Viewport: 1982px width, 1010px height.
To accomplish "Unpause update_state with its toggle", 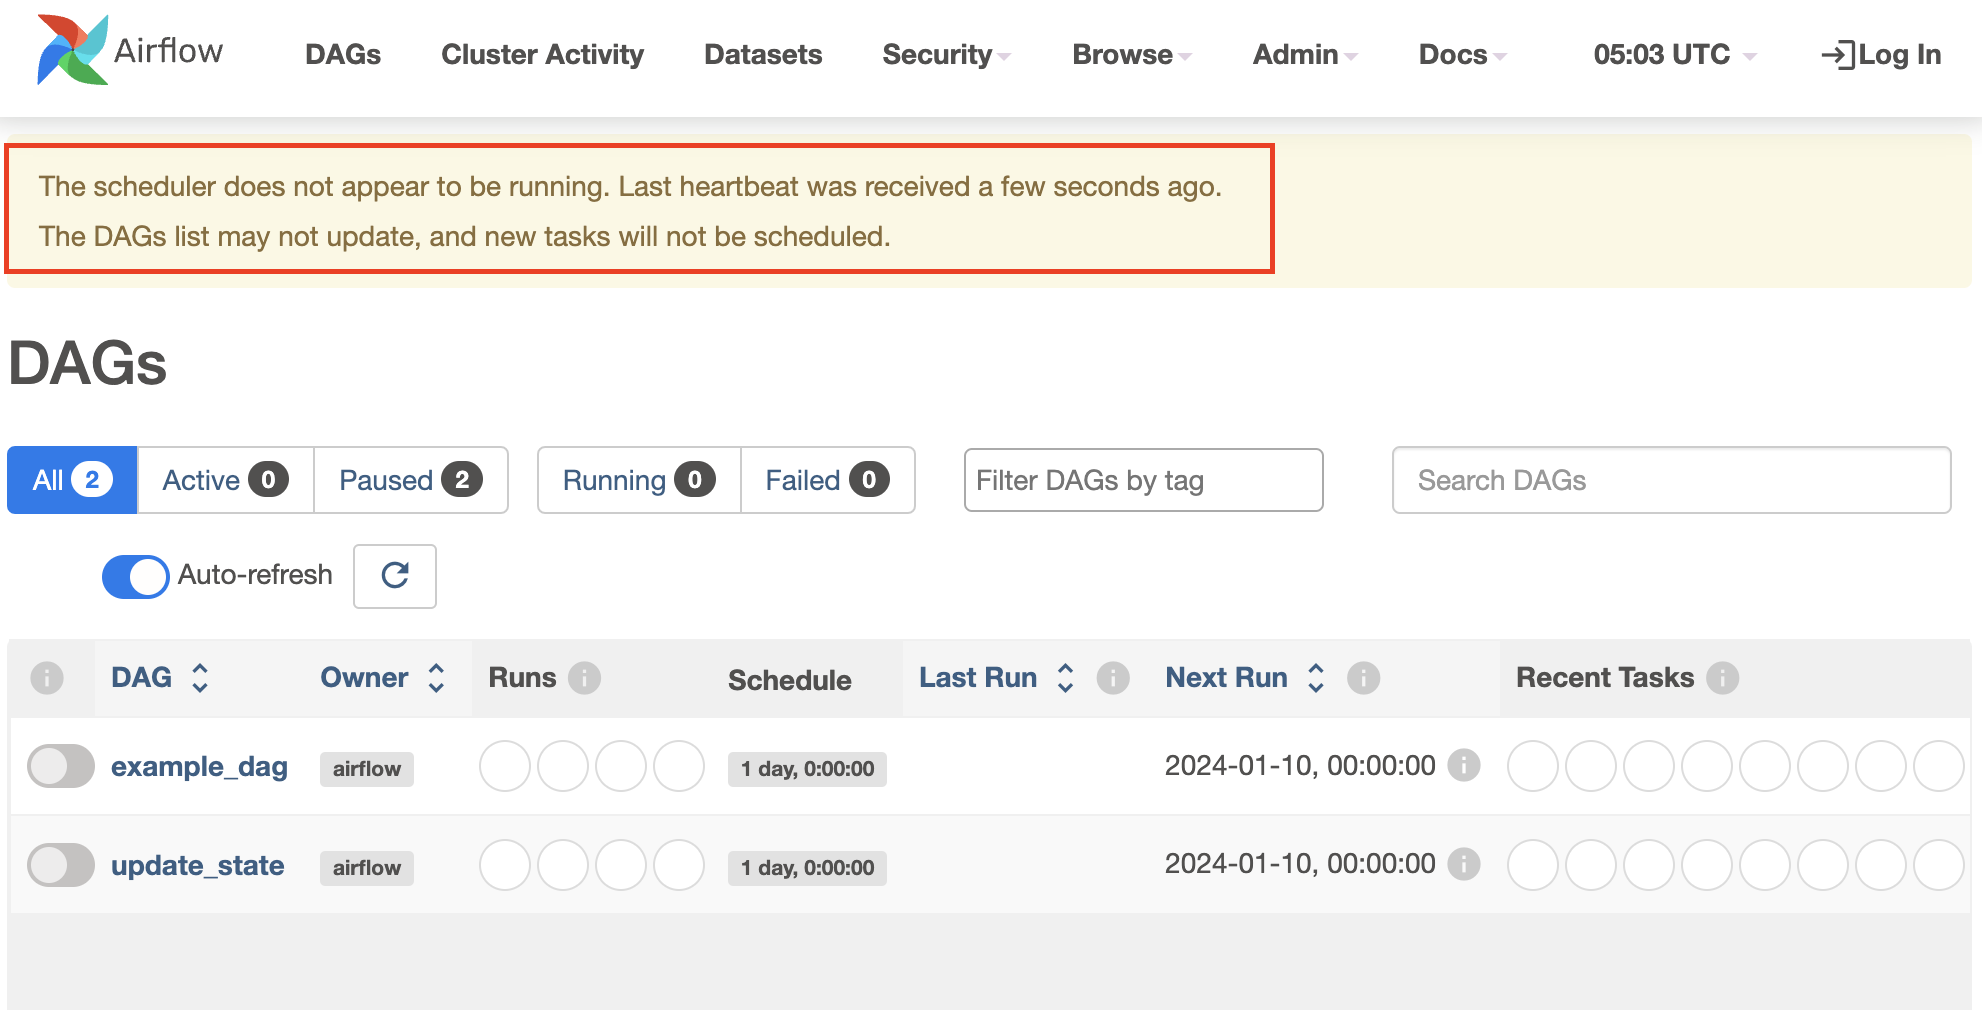I will 61,865.
